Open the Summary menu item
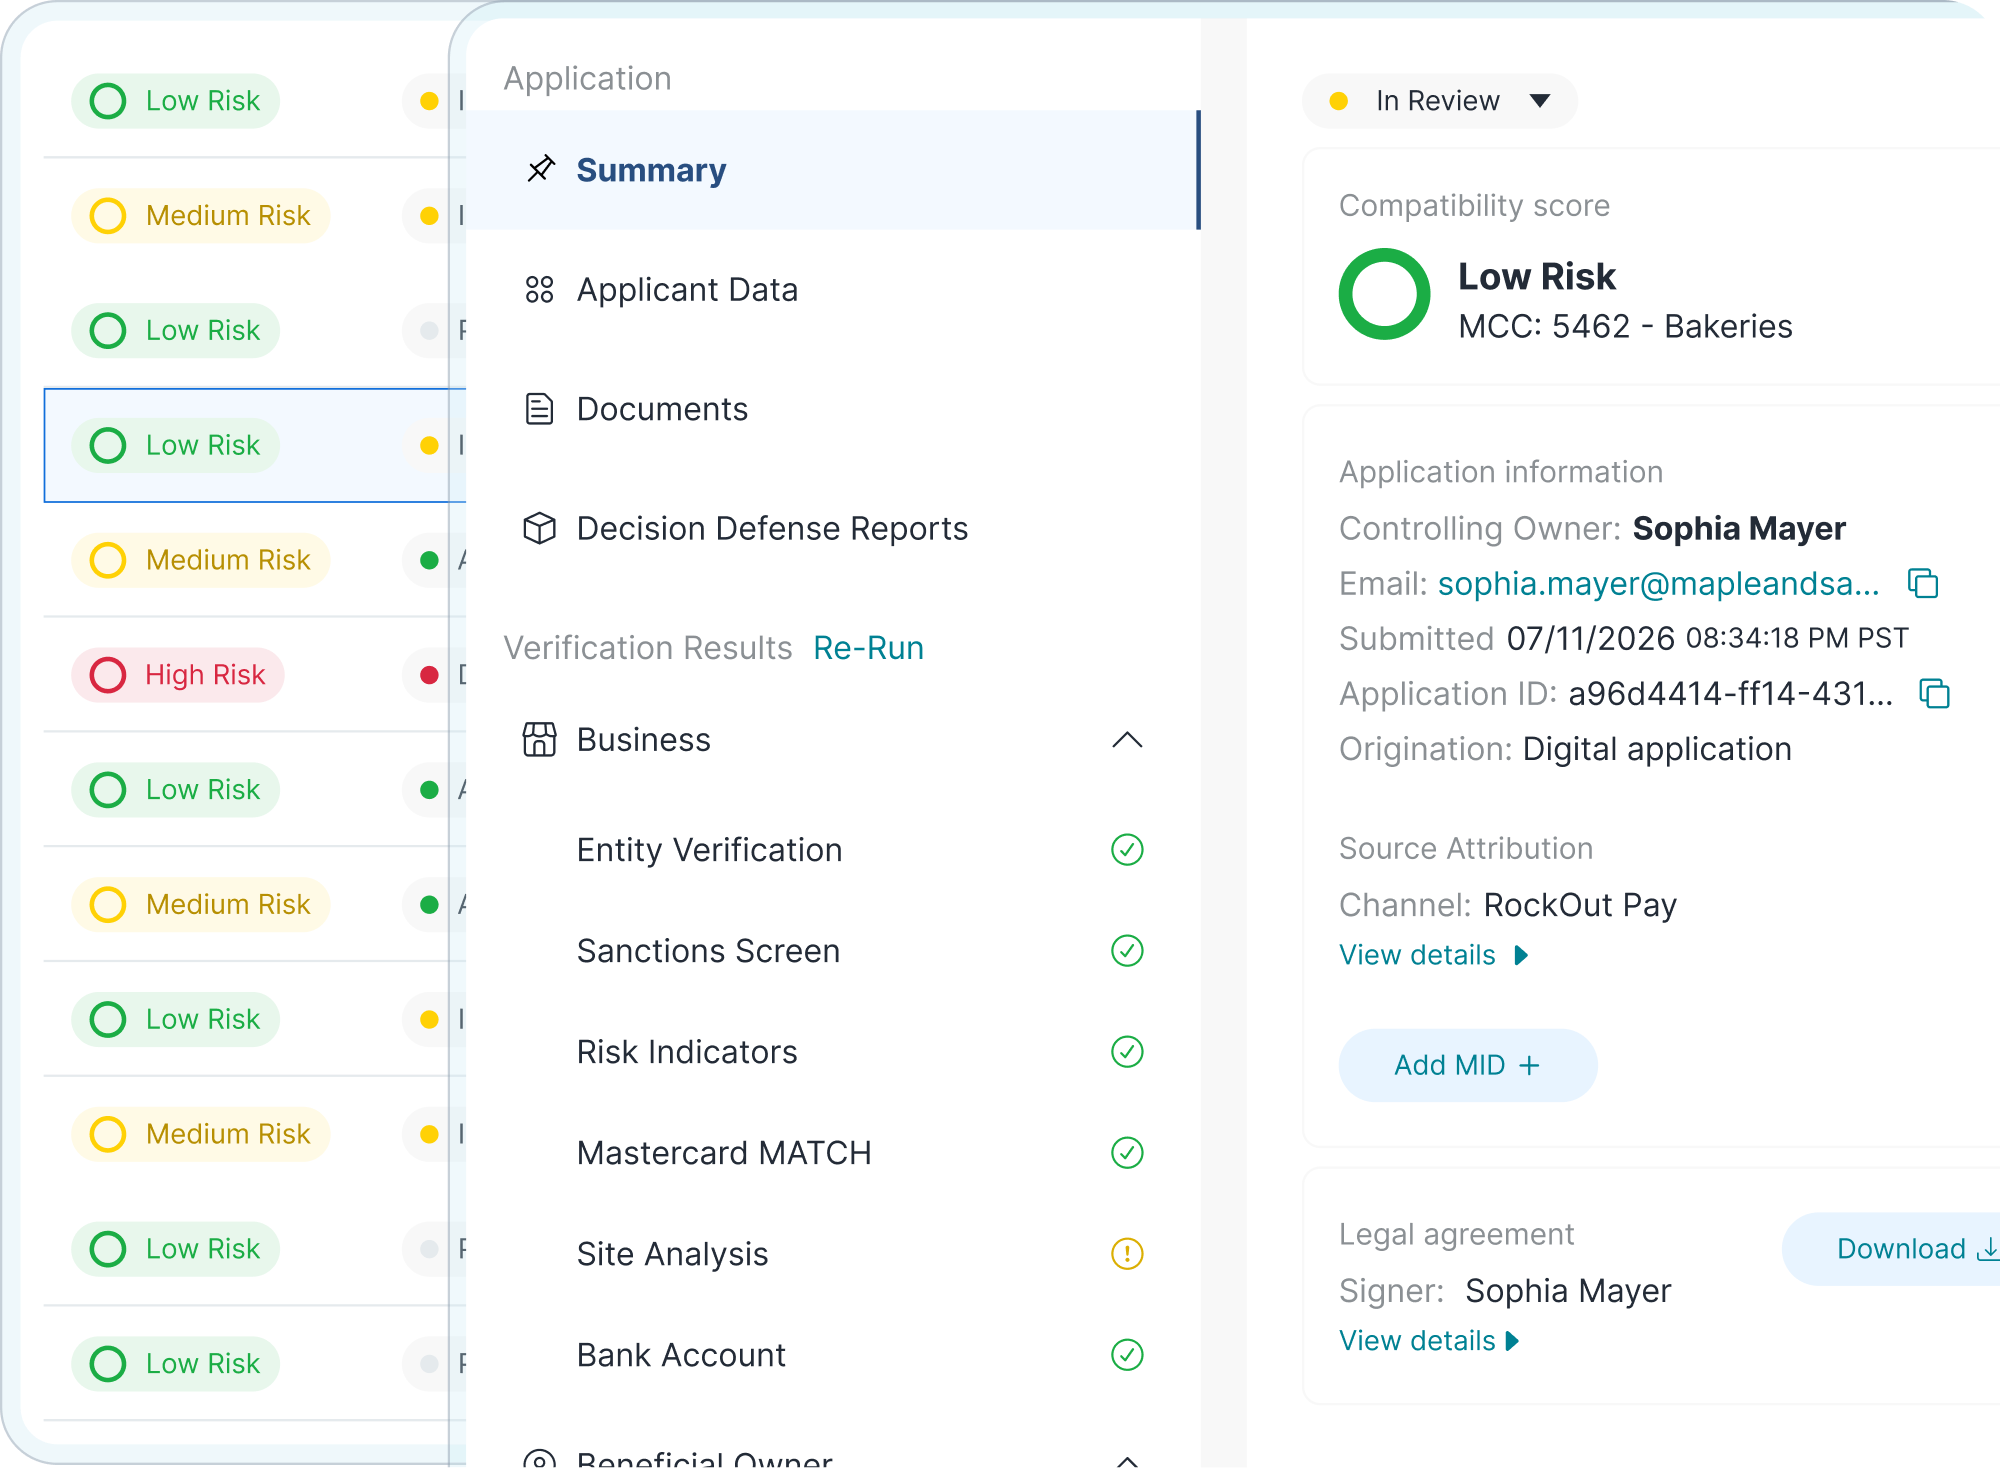 pyautogui.click(x=832, y=170)
